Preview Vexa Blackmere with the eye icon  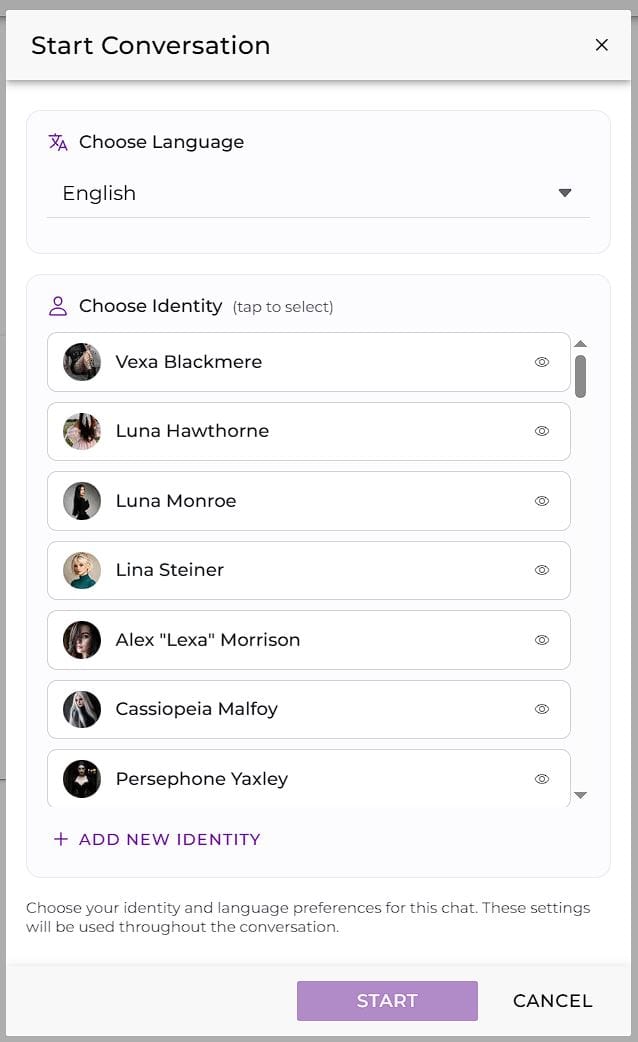point(541,362)
